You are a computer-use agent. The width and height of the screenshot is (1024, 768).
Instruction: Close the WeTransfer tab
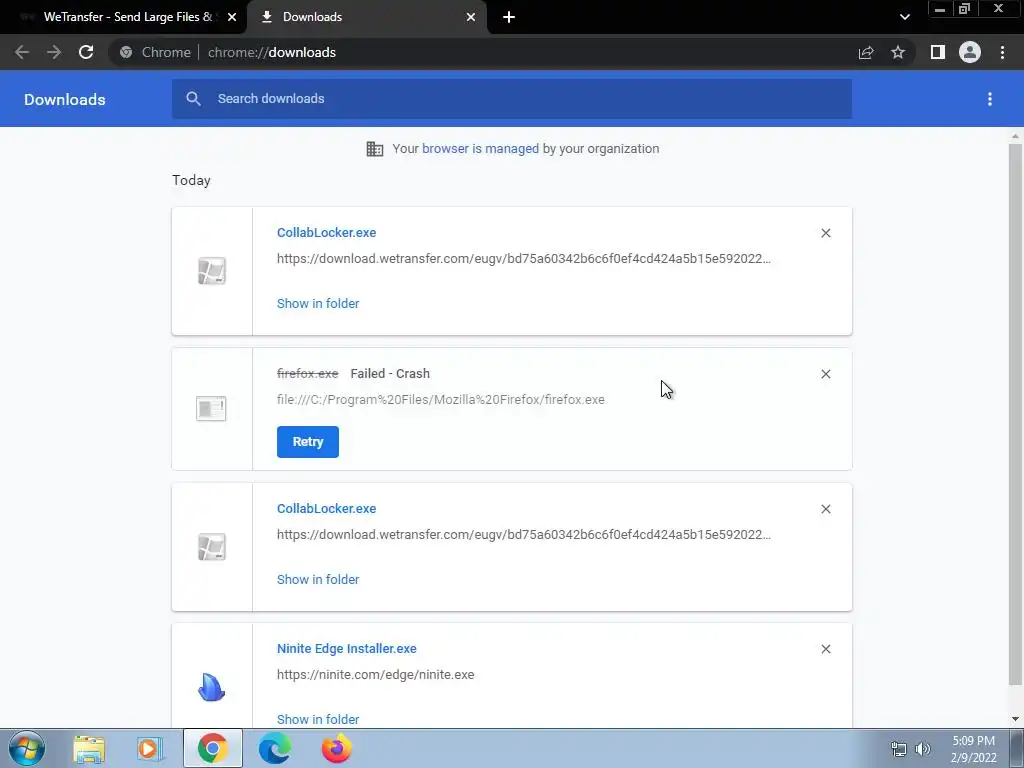pos(232,17)
